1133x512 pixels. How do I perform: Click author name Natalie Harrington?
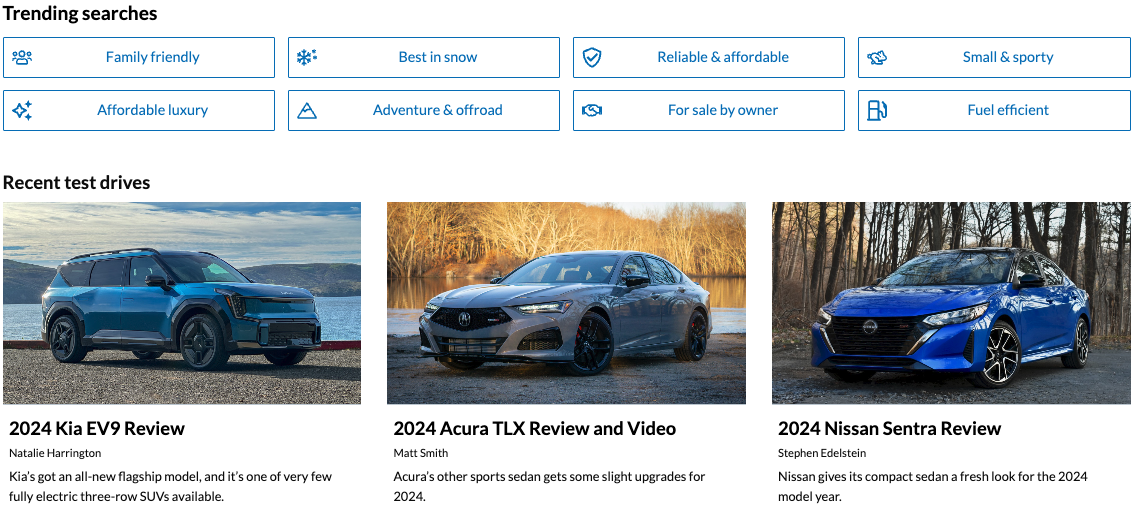(x=55, y=453)
